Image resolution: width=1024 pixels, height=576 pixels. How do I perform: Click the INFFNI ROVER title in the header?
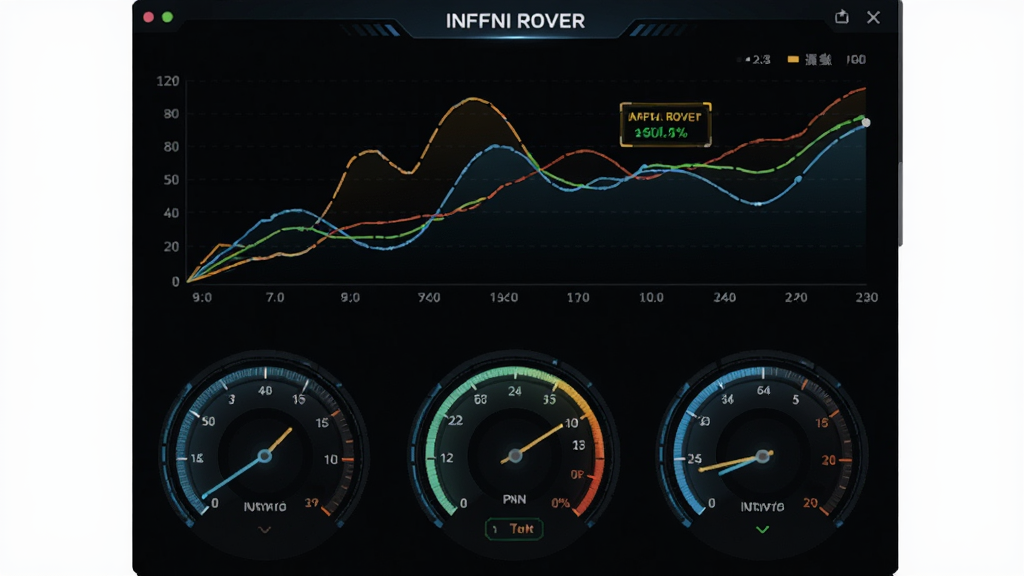click(x=515, y=21)
